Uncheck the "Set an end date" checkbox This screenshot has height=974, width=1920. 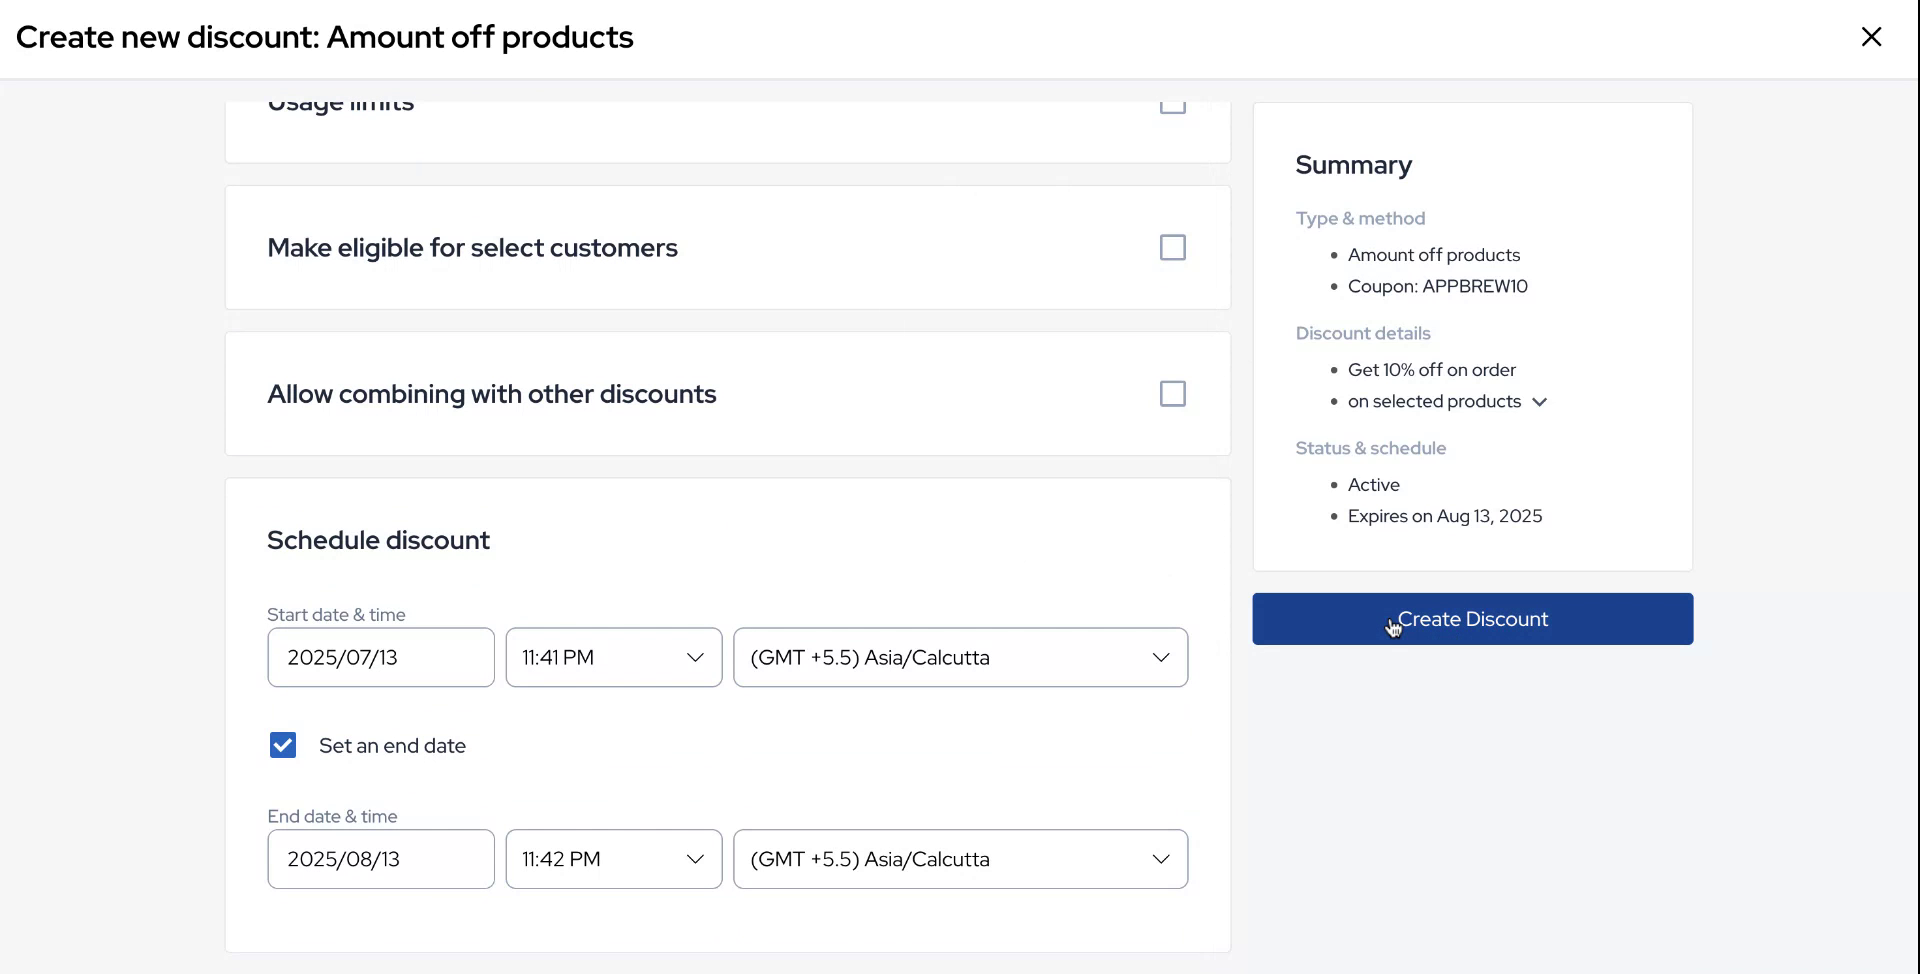click(283, 745)
